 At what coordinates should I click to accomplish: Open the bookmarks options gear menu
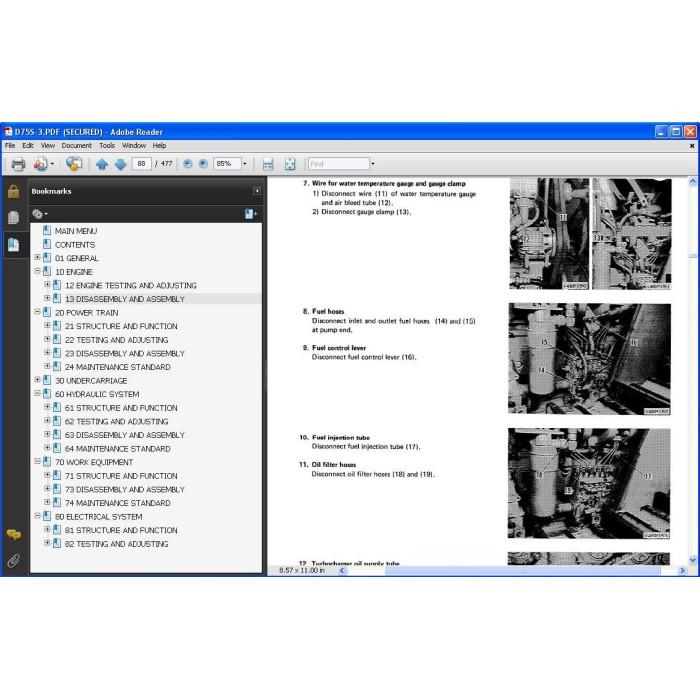[40, 214]
